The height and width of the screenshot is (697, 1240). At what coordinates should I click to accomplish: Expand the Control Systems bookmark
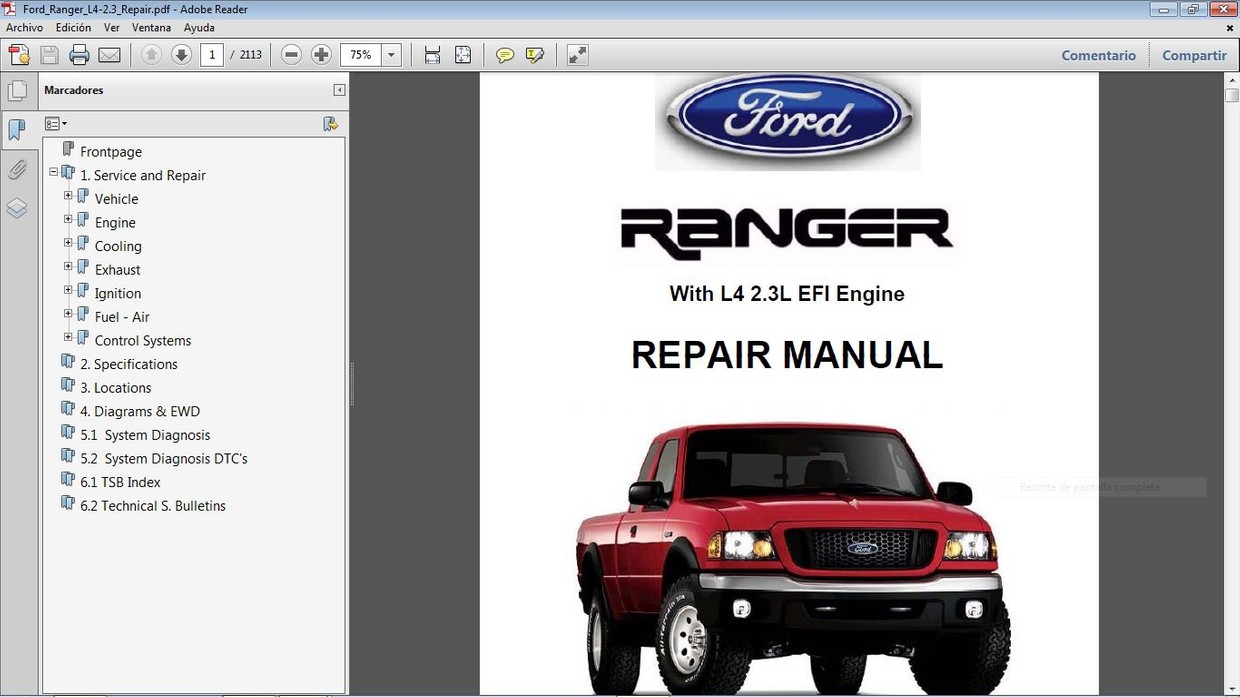point(68,337)
